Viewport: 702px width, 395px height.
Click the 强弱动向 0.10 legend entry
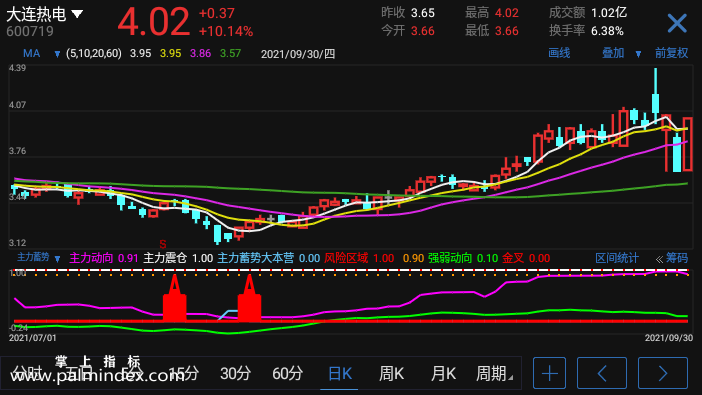point(463,258)
